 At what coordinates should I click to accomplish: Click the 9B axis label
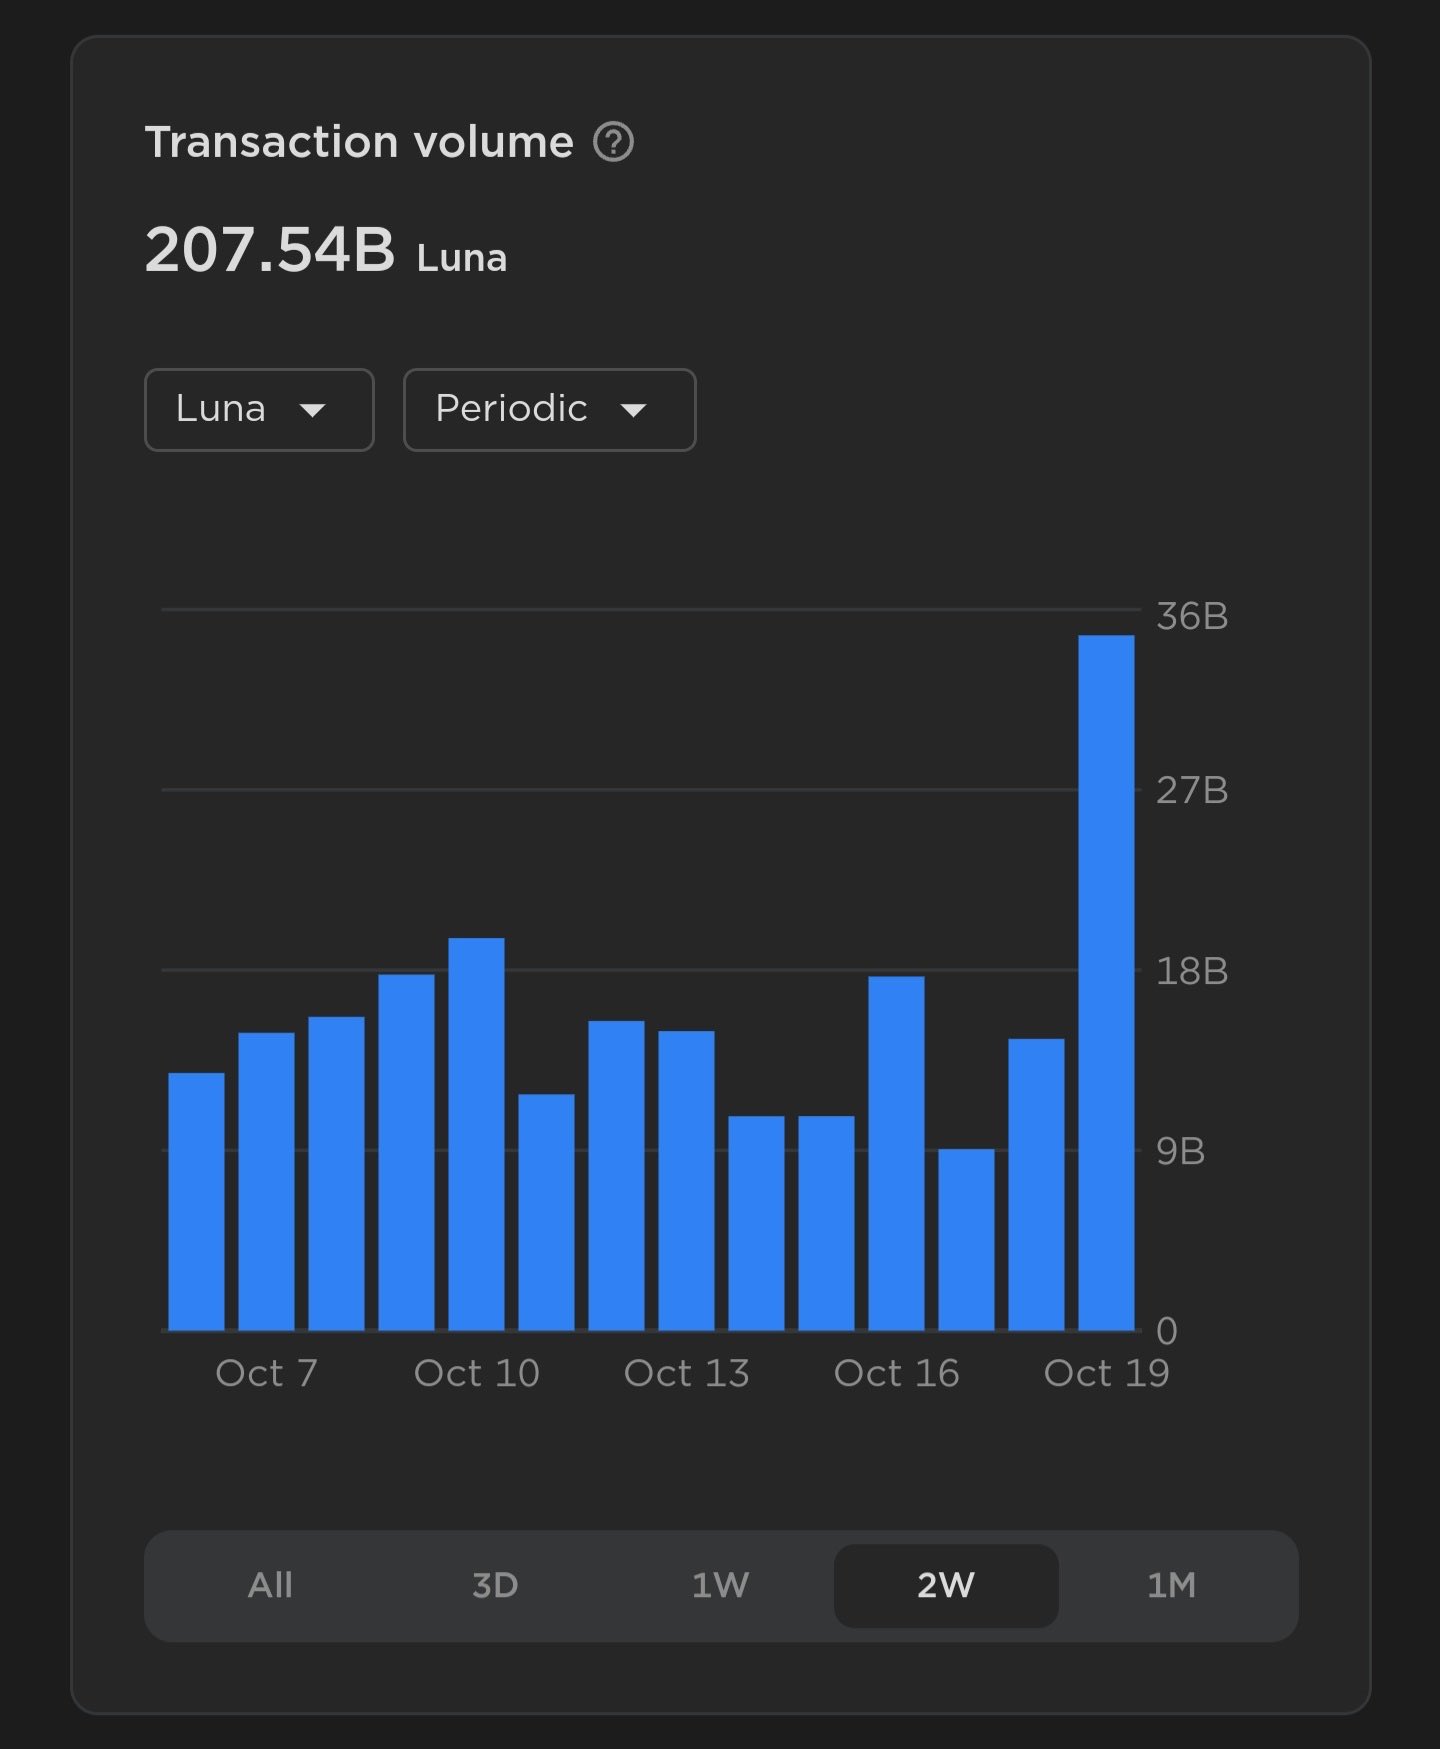coord(1180,1151)
